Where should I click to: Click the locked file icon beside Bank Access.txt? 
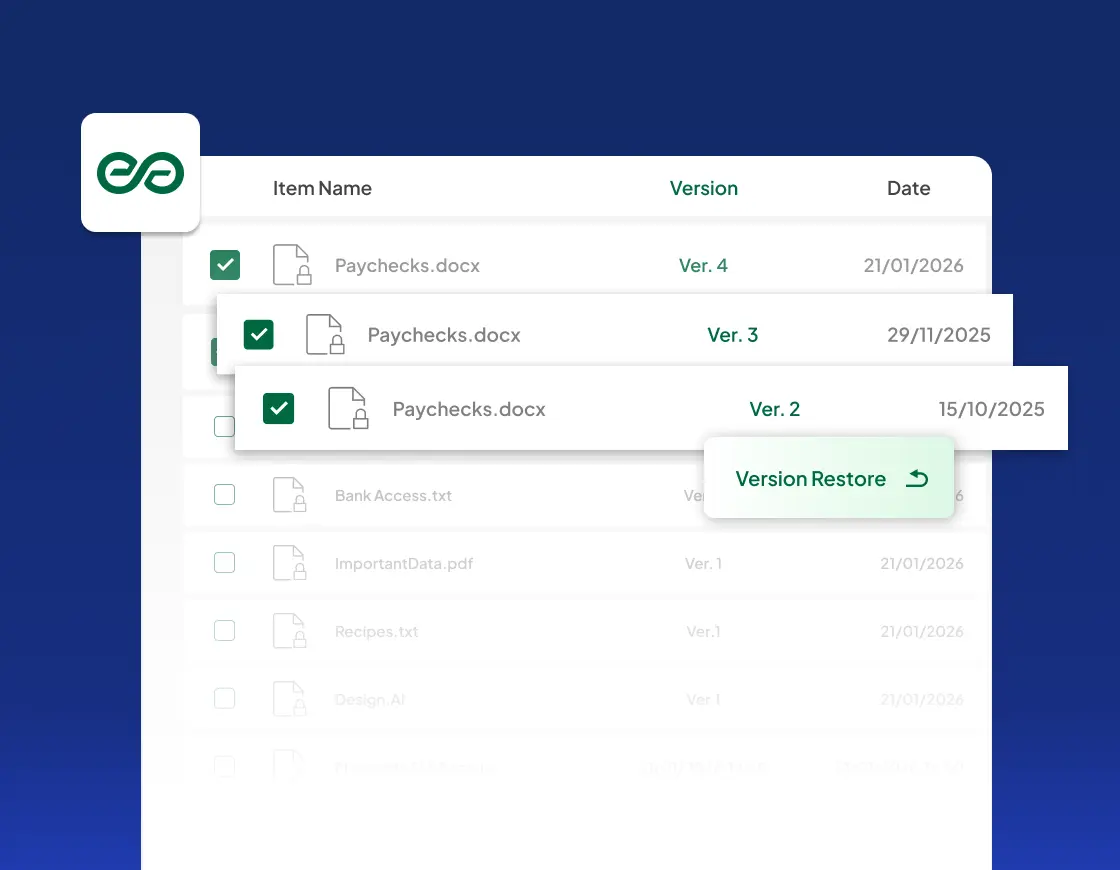click(x=291, y=494)
